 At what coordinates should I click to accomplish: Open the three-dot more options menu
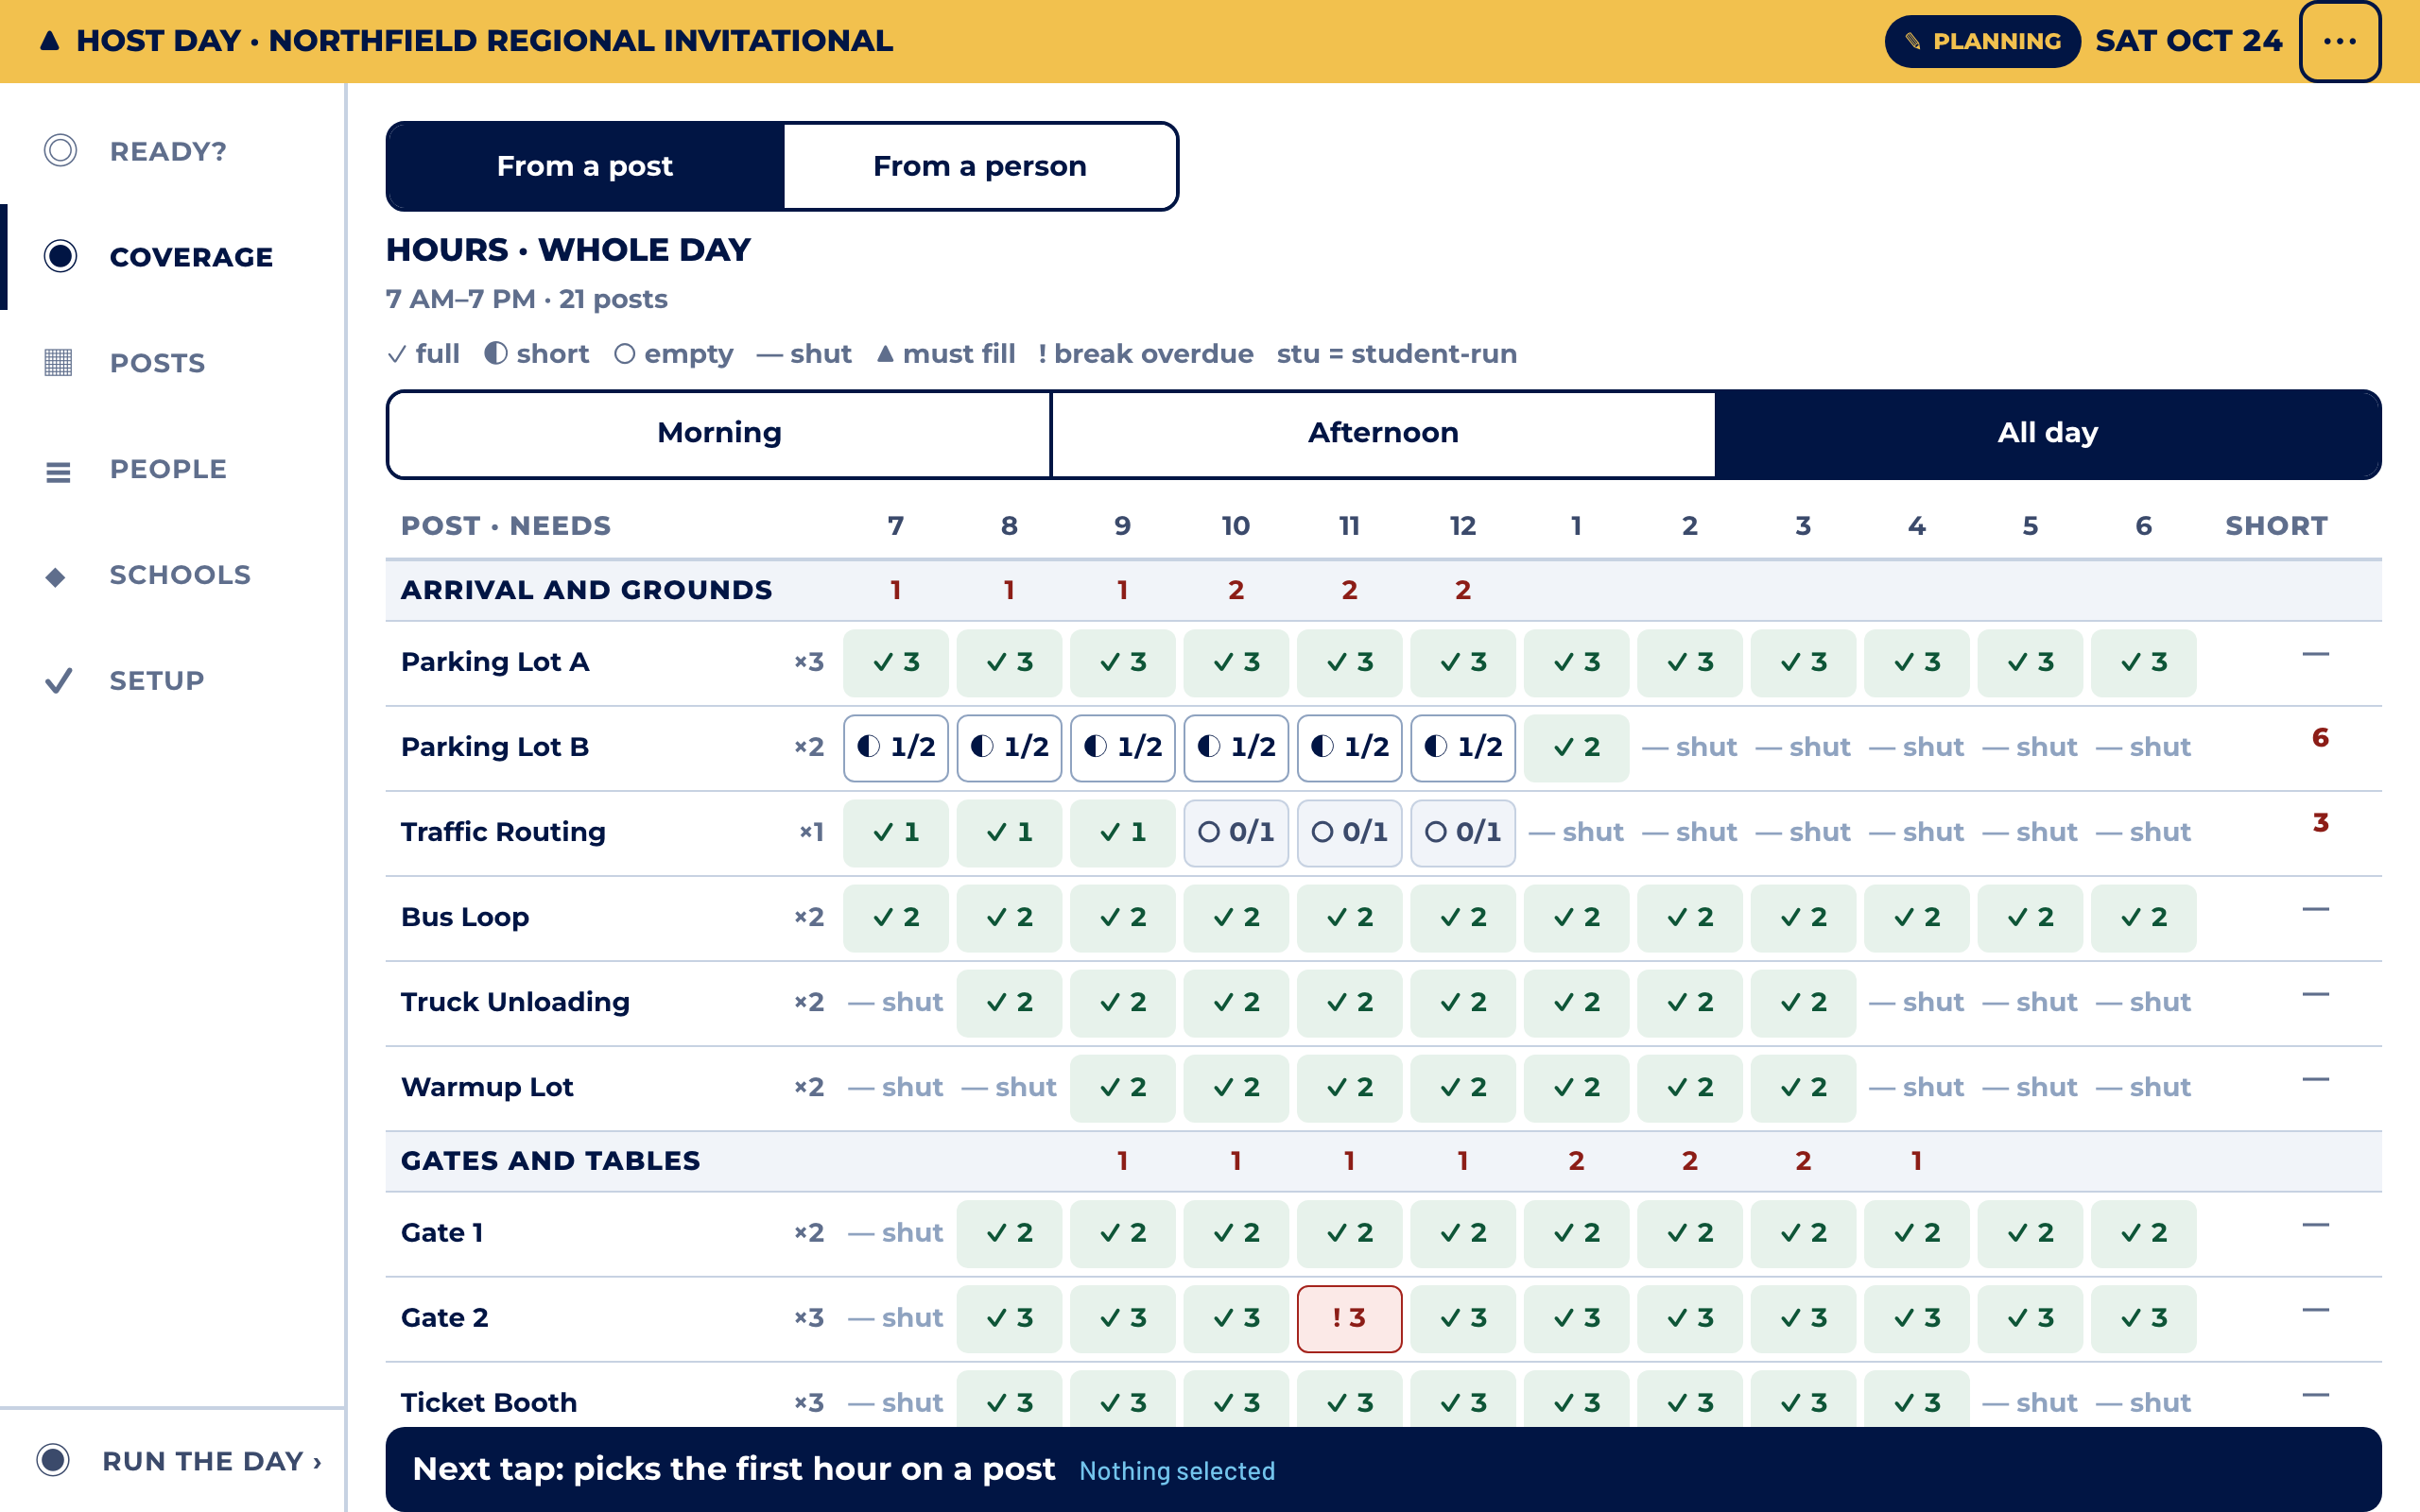2339,41
